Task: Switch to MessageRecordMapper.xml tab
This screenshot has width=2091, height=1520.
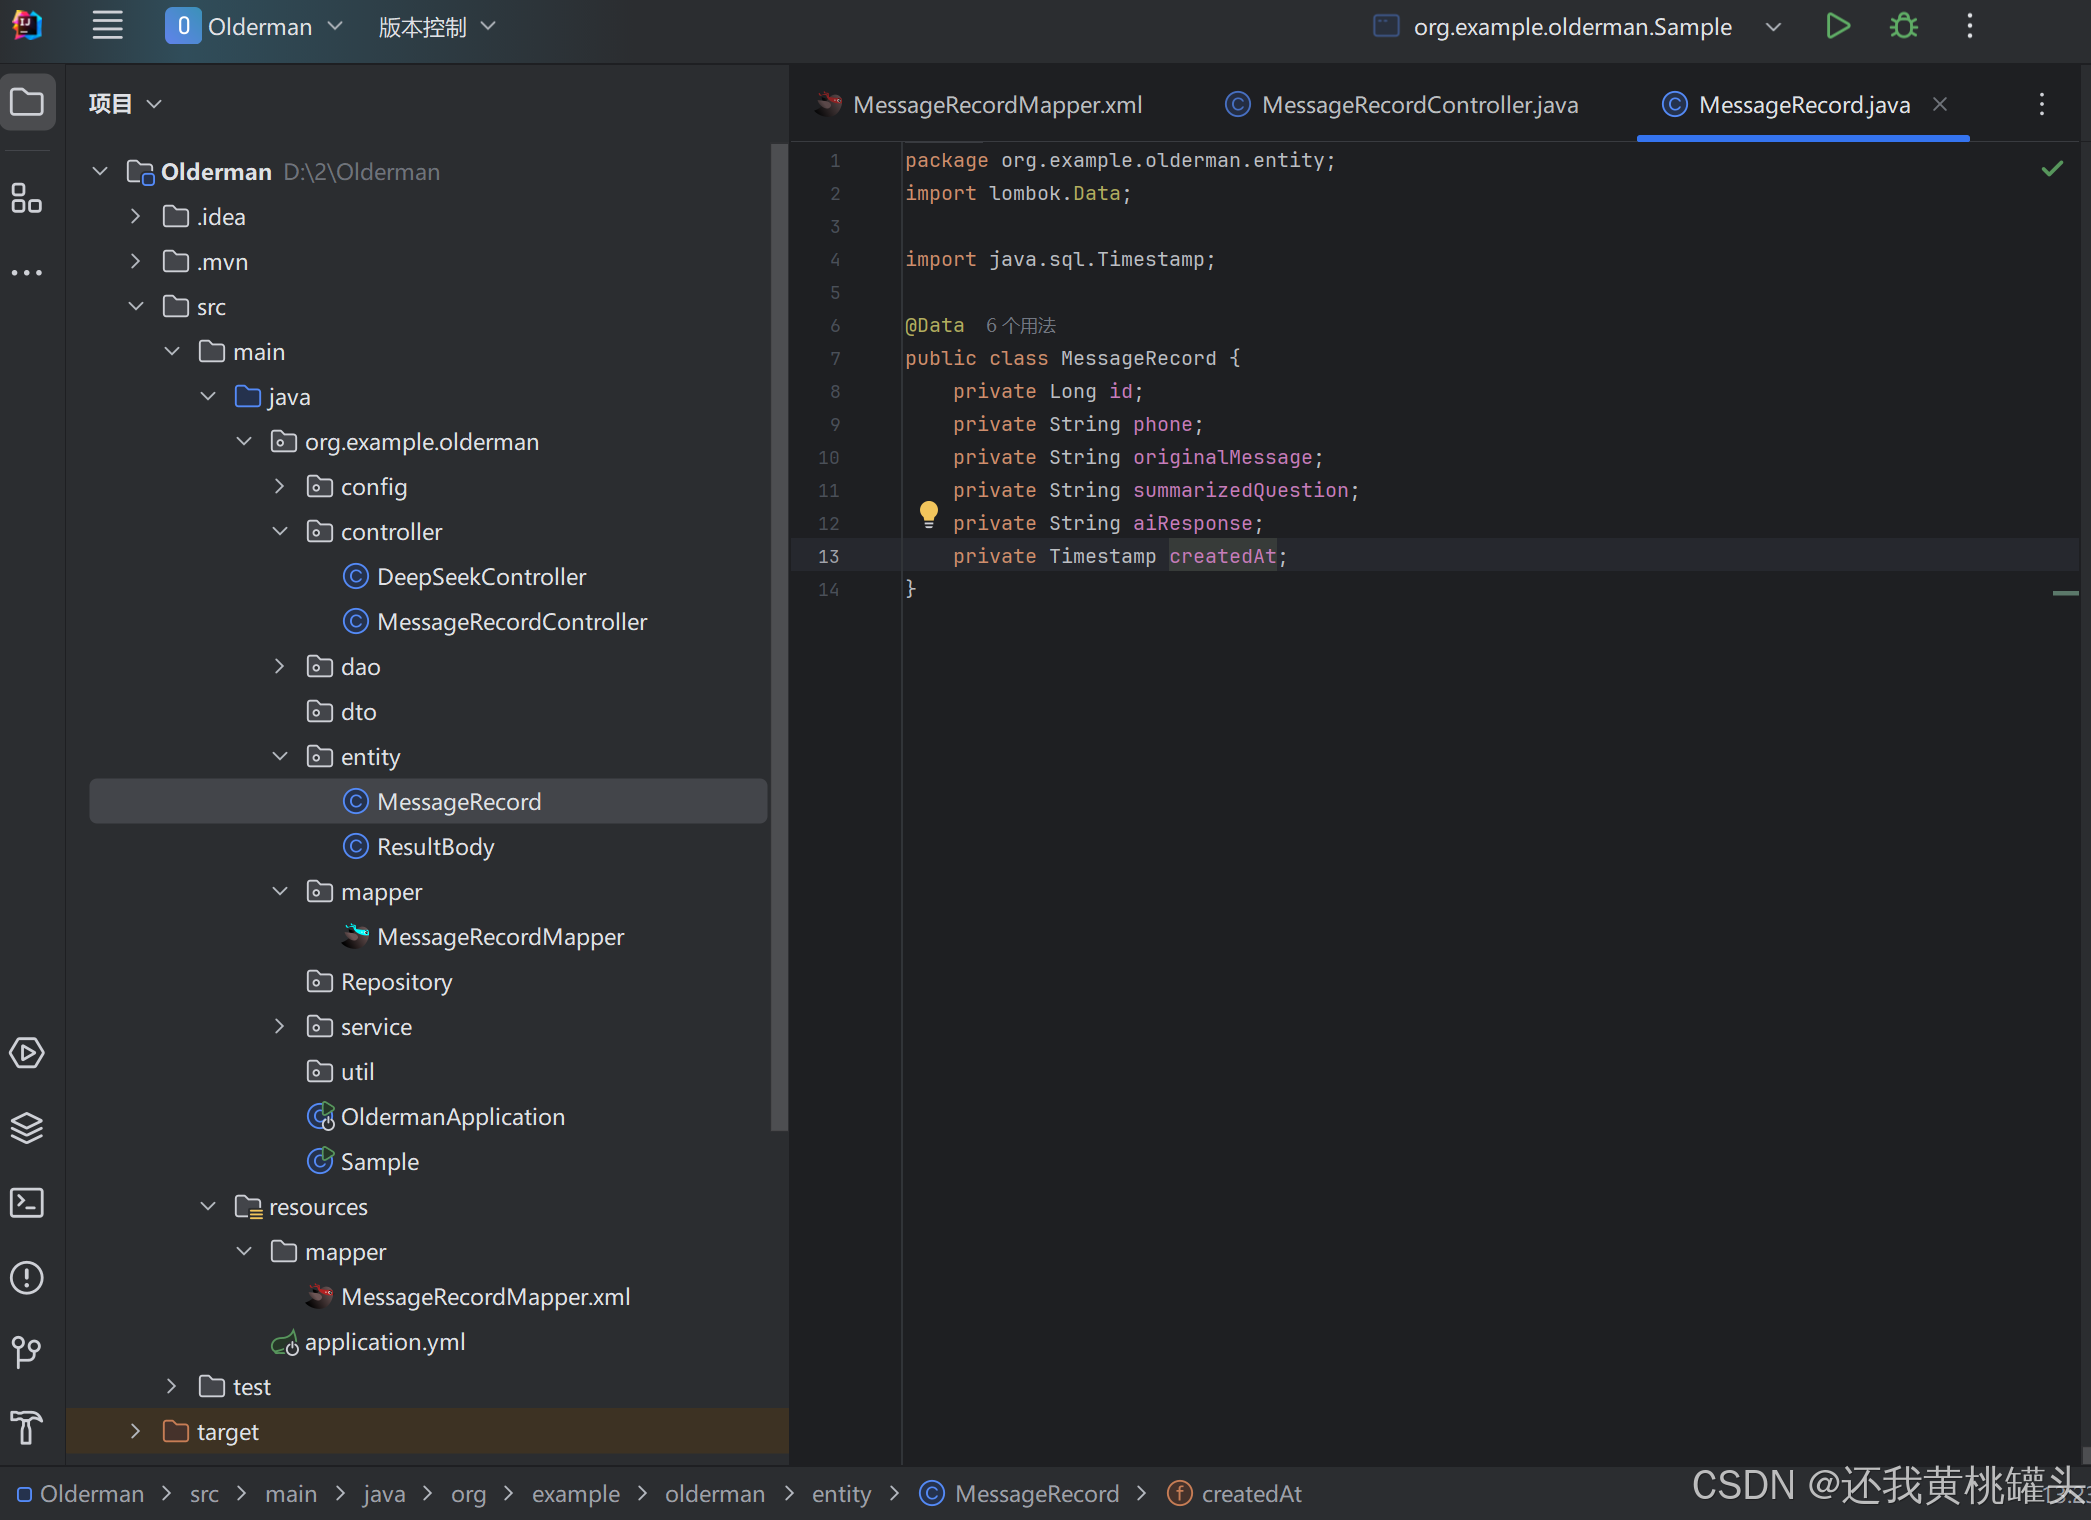Action: (996, 105)
